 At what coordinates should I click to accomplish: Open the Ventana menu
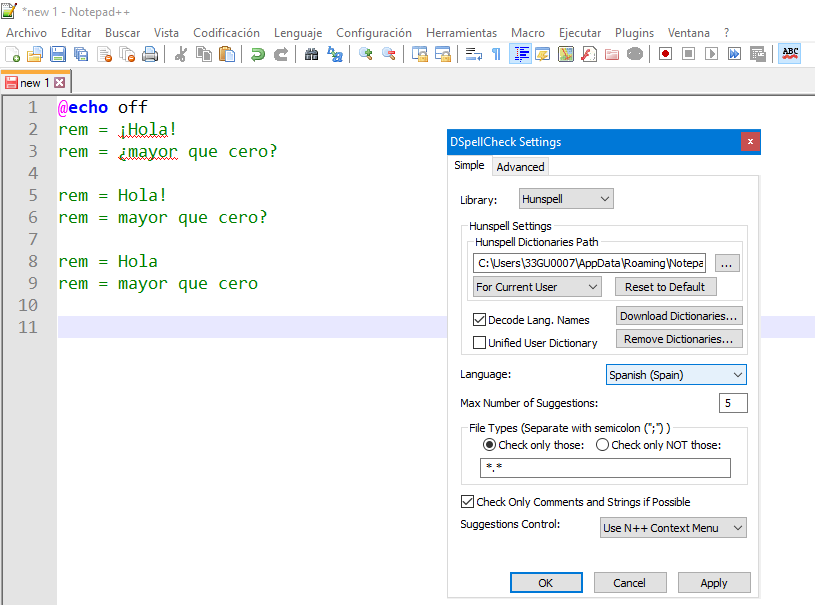(688, 33)
